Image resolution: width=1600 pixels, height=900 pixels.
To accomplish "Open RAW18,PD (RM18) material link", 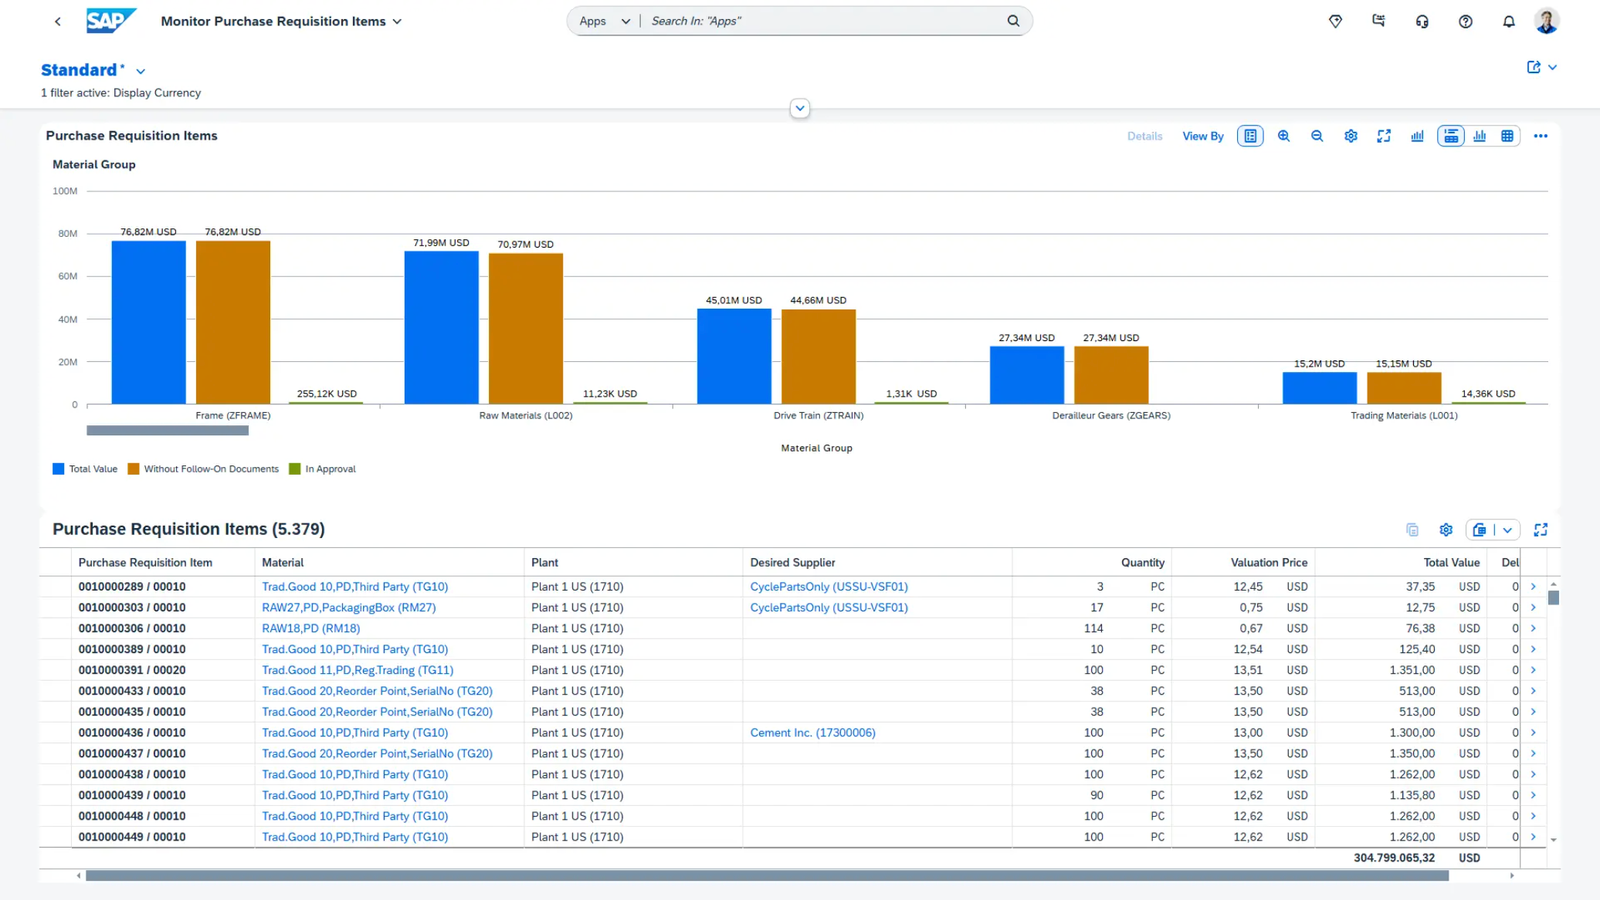I will (311, 628).
